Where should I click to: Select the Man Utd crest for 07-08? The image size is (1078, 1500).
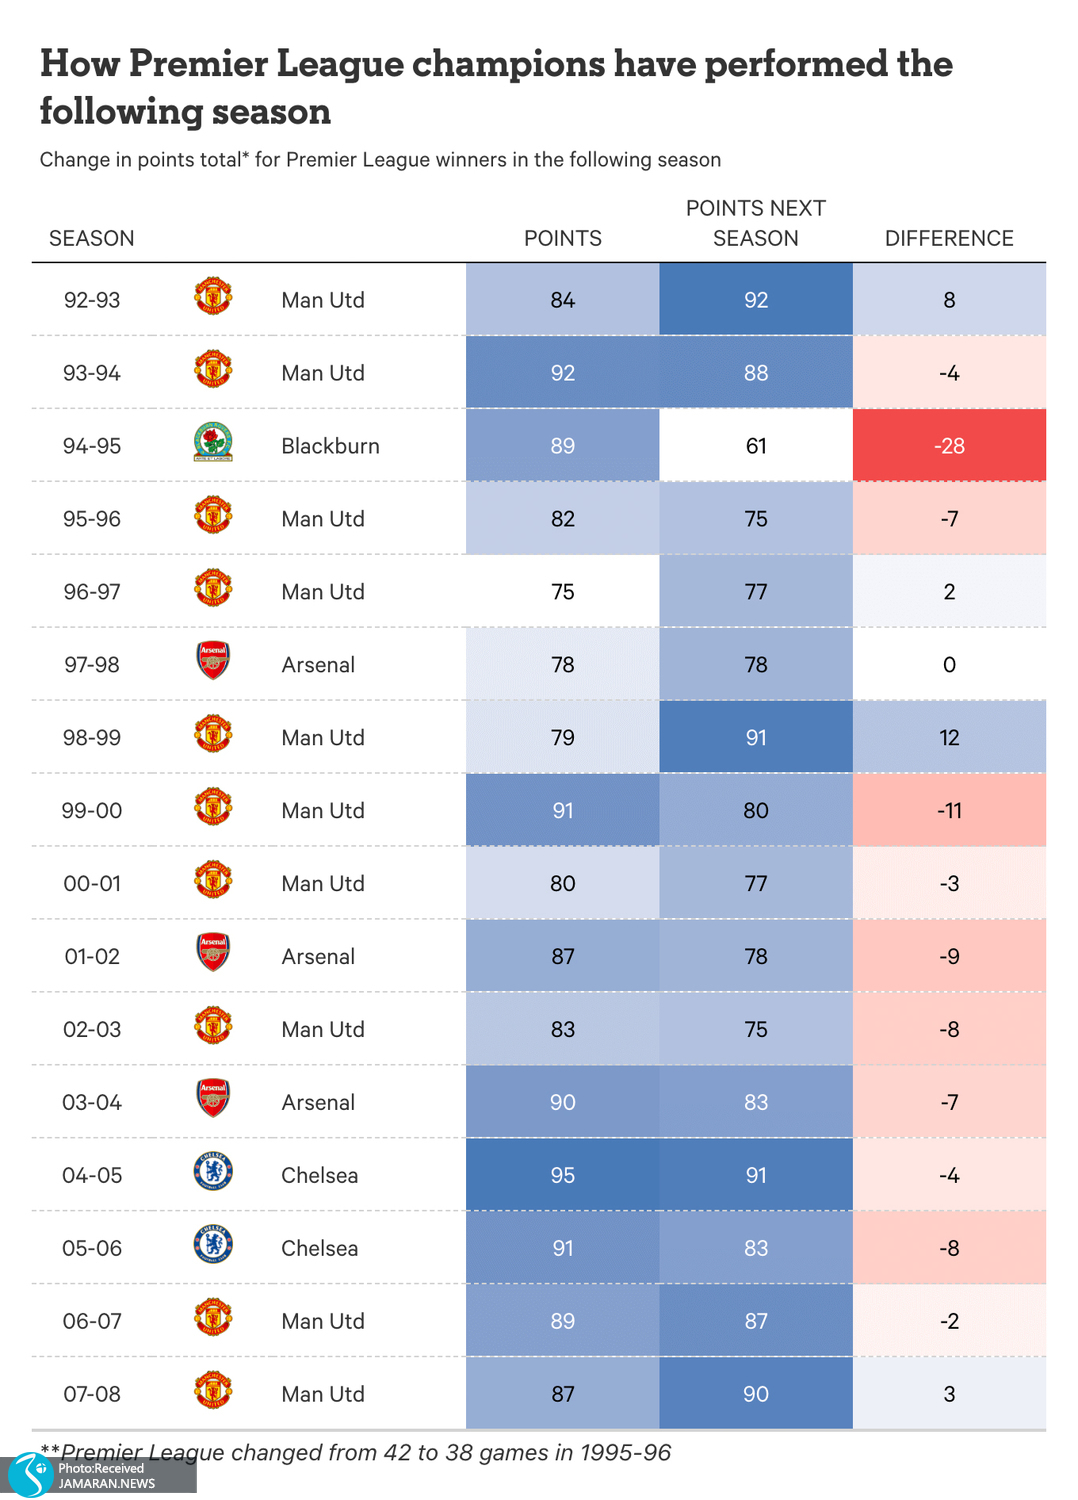(213, 1390)
